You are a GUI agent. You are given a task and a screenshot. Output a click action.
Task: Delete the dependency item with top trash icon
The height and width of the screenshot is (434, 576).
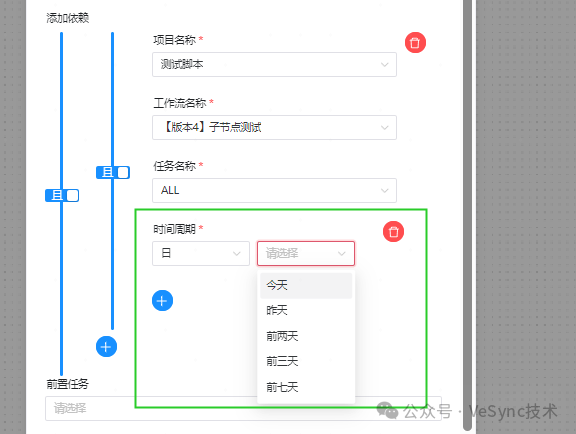pyautogui.click(x=415, y=43)
